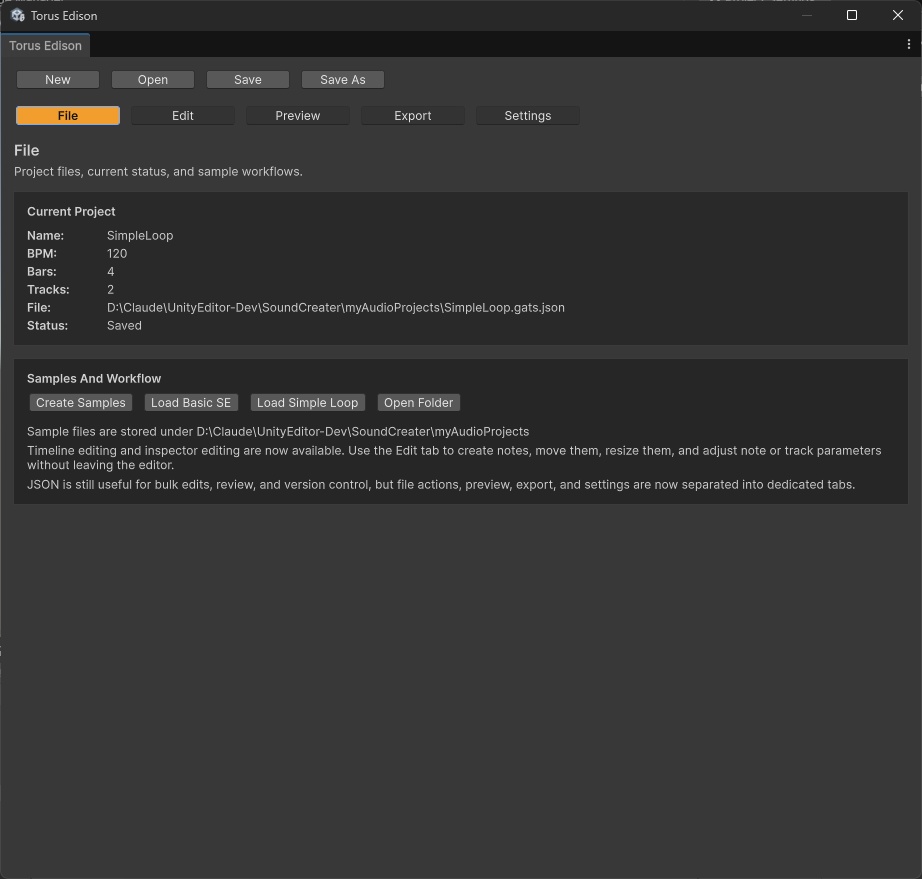Viewport: 922px width, 879px height.
Task: Go to the Export tab
Action: pyautogui.click(x=413, y=116)
